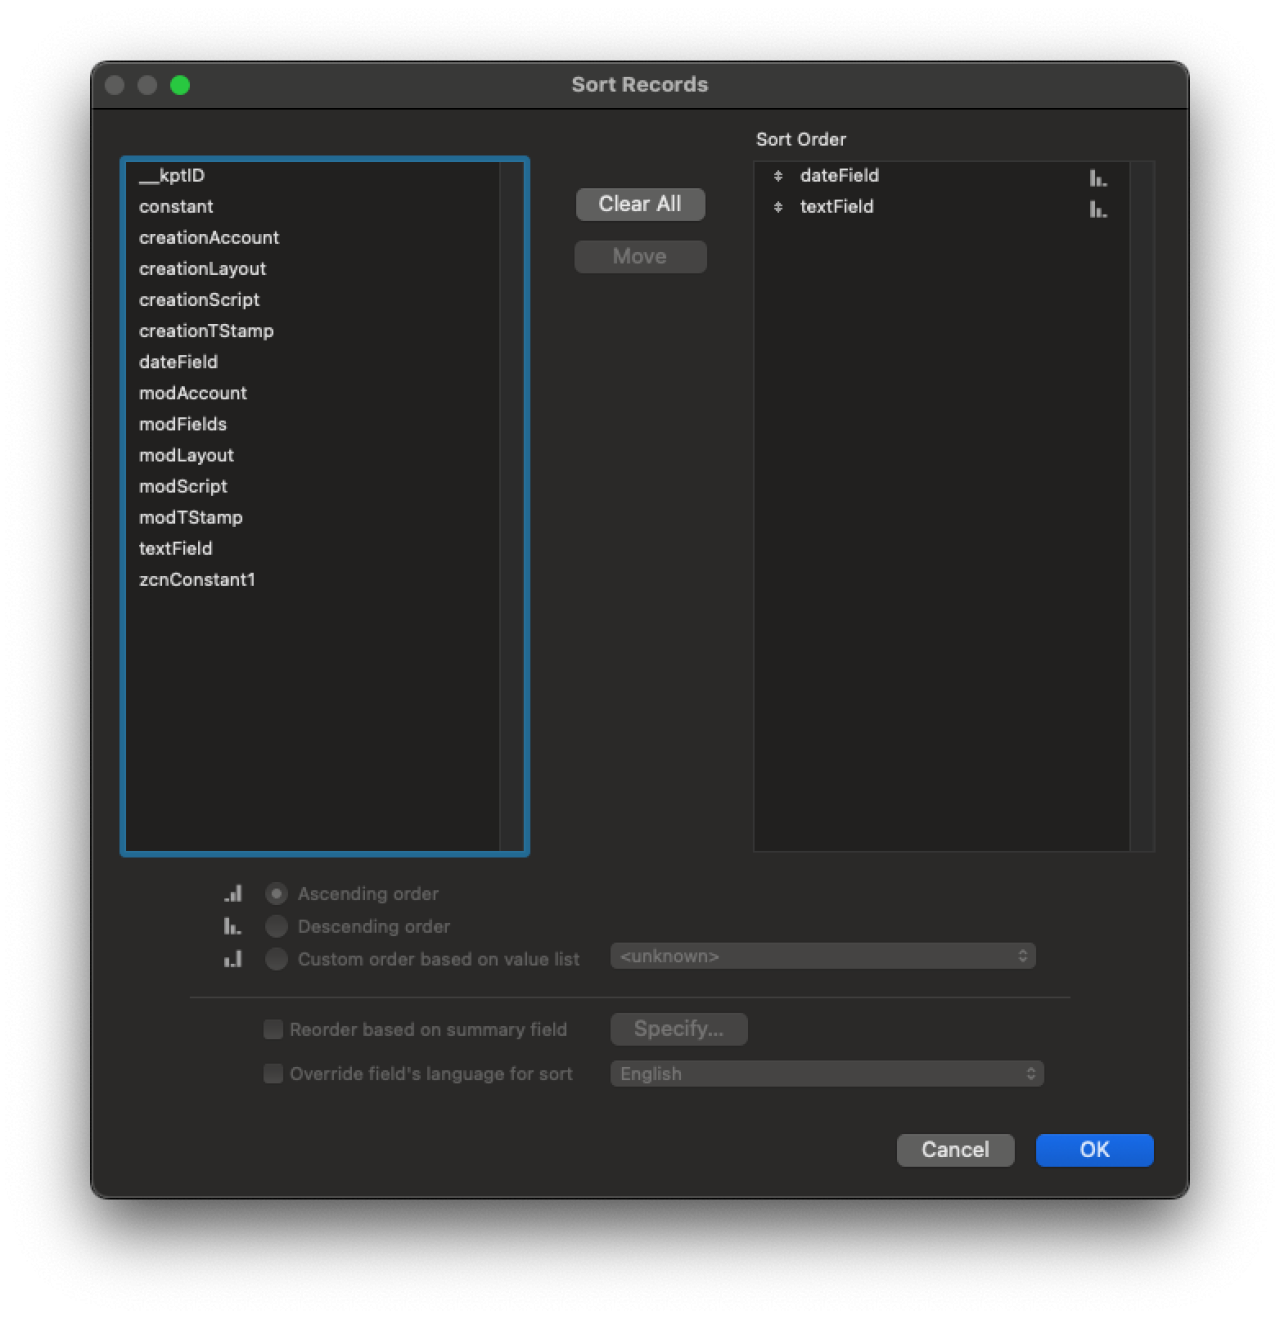
Task: Click the sort direction icon beside textField
Action: [x=1096, y=209]
